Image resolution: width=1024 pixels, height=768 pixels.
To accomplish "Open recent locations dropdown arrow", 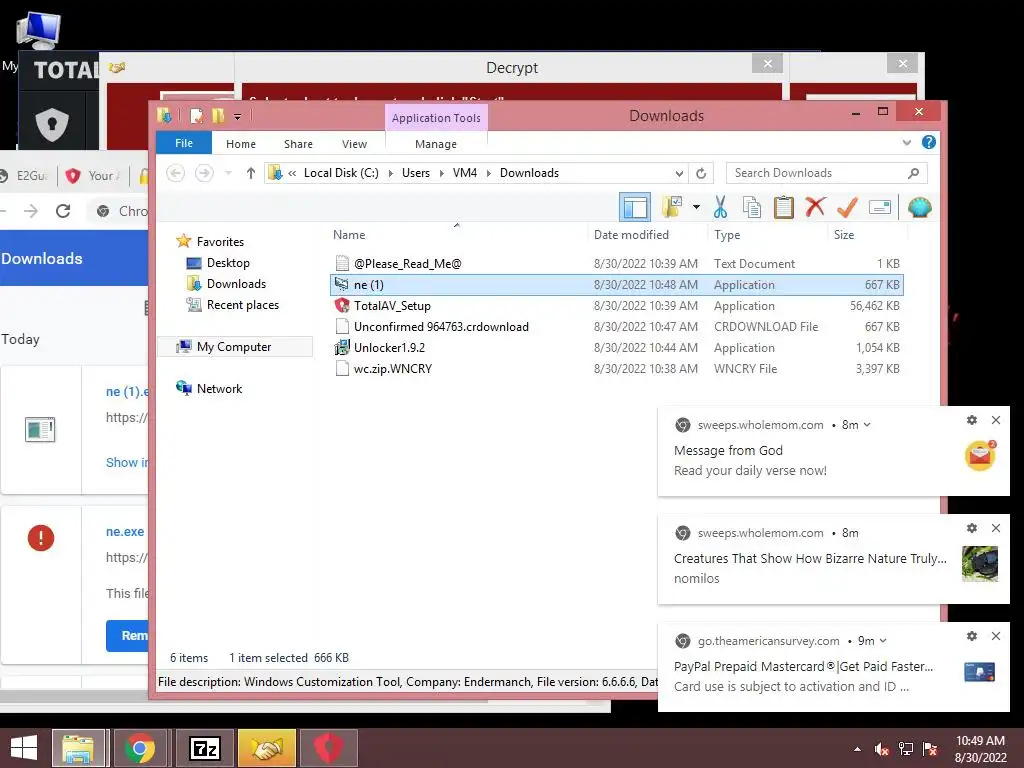I will [x=228, y=173].
